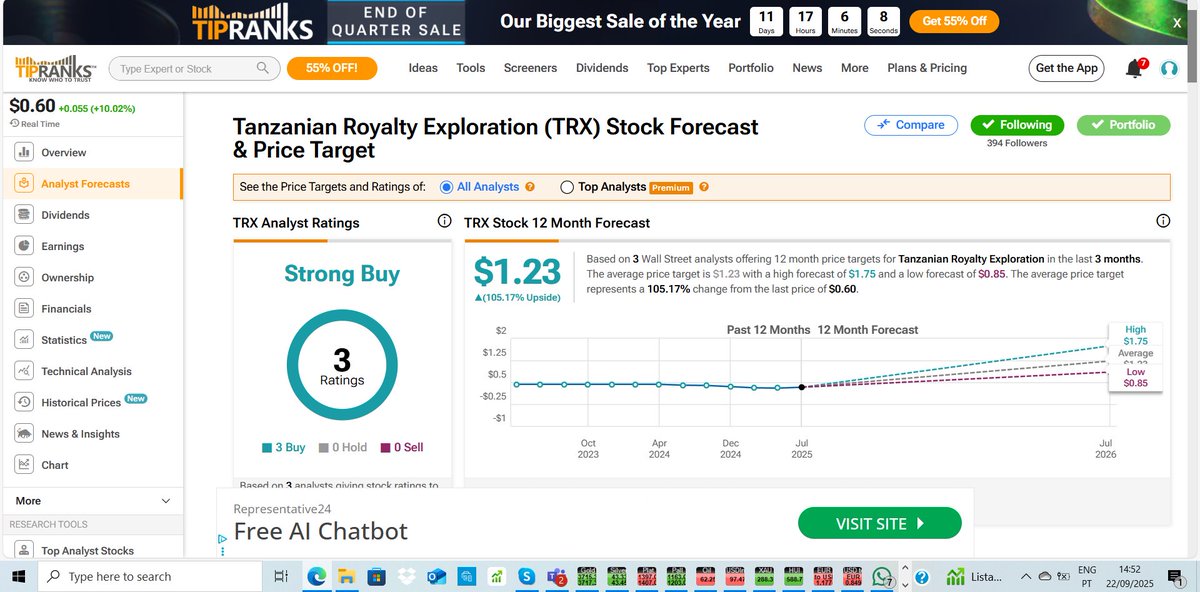1200x592 pixels.
Task: Click the ad info triangle on the chatbot ad
Action: (x=223, y=538)
